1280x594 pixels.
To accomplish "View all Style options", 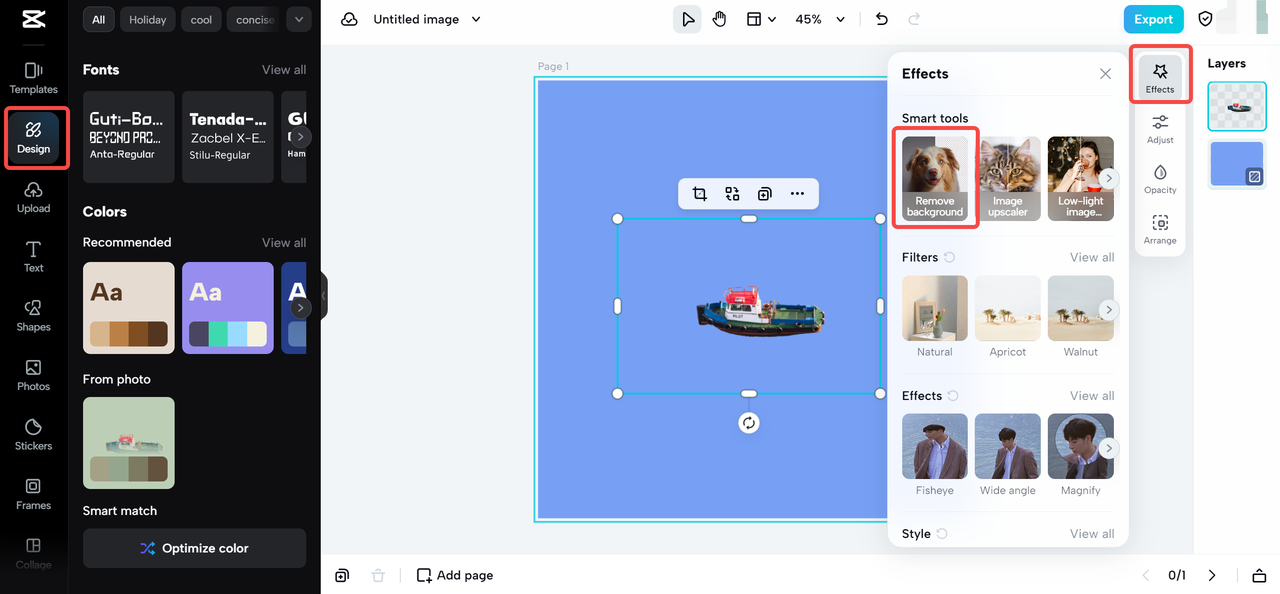I will [1092, 533].
